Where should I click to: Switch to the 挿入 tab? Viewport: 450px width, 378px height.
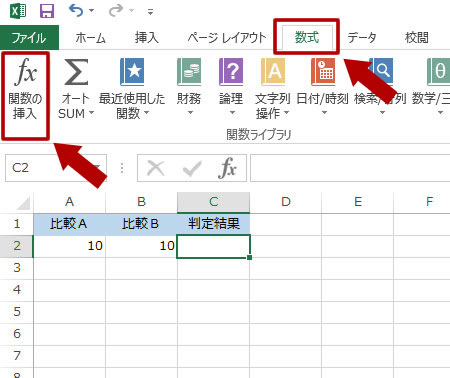(x=147, y=37)
